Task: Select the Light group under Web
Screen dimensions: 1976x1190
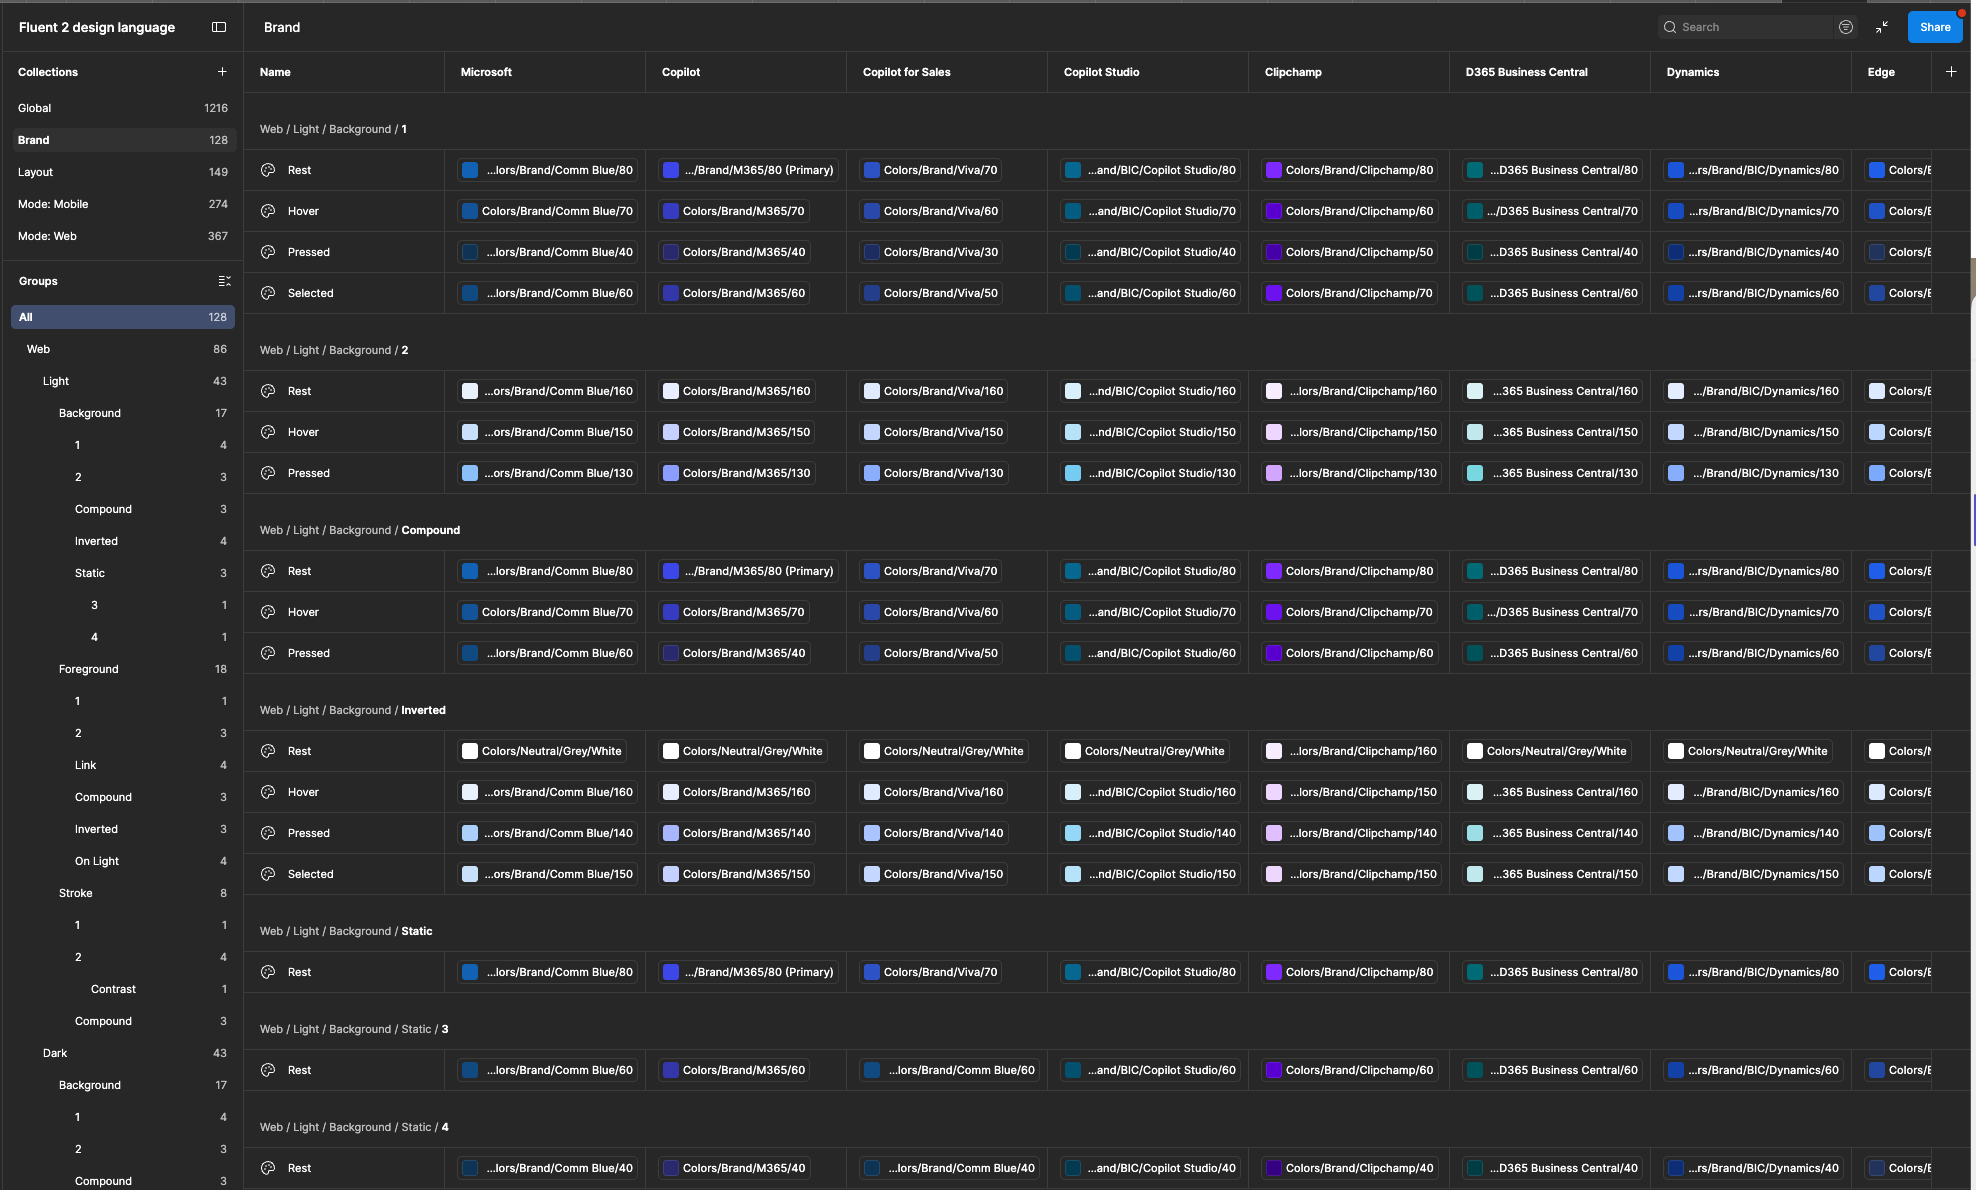Action: 123,381
